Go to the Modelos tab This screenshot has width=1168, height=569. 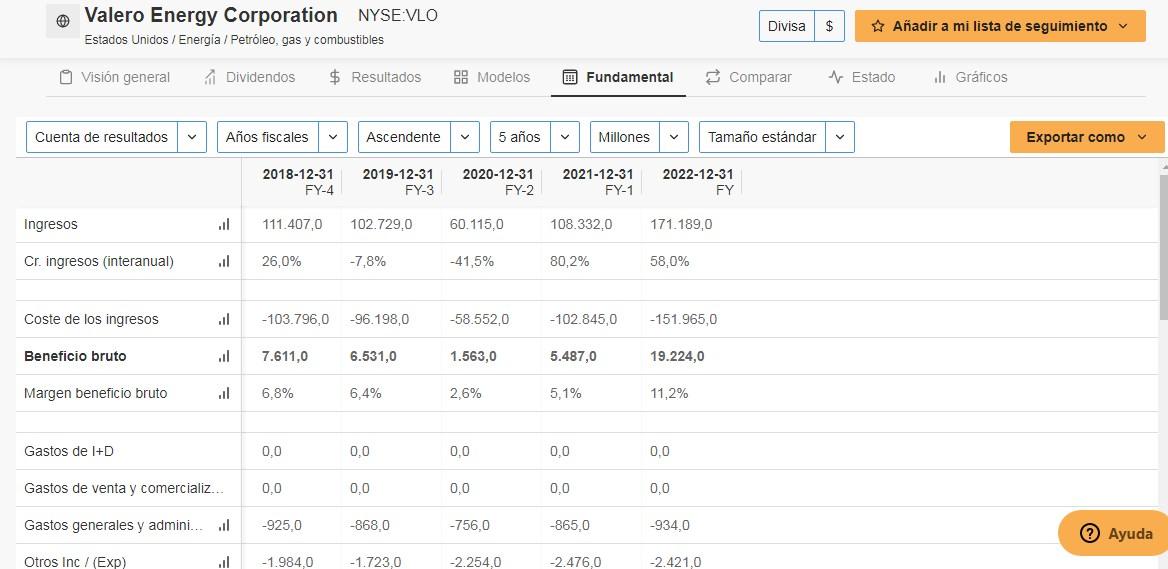[492, 77]
